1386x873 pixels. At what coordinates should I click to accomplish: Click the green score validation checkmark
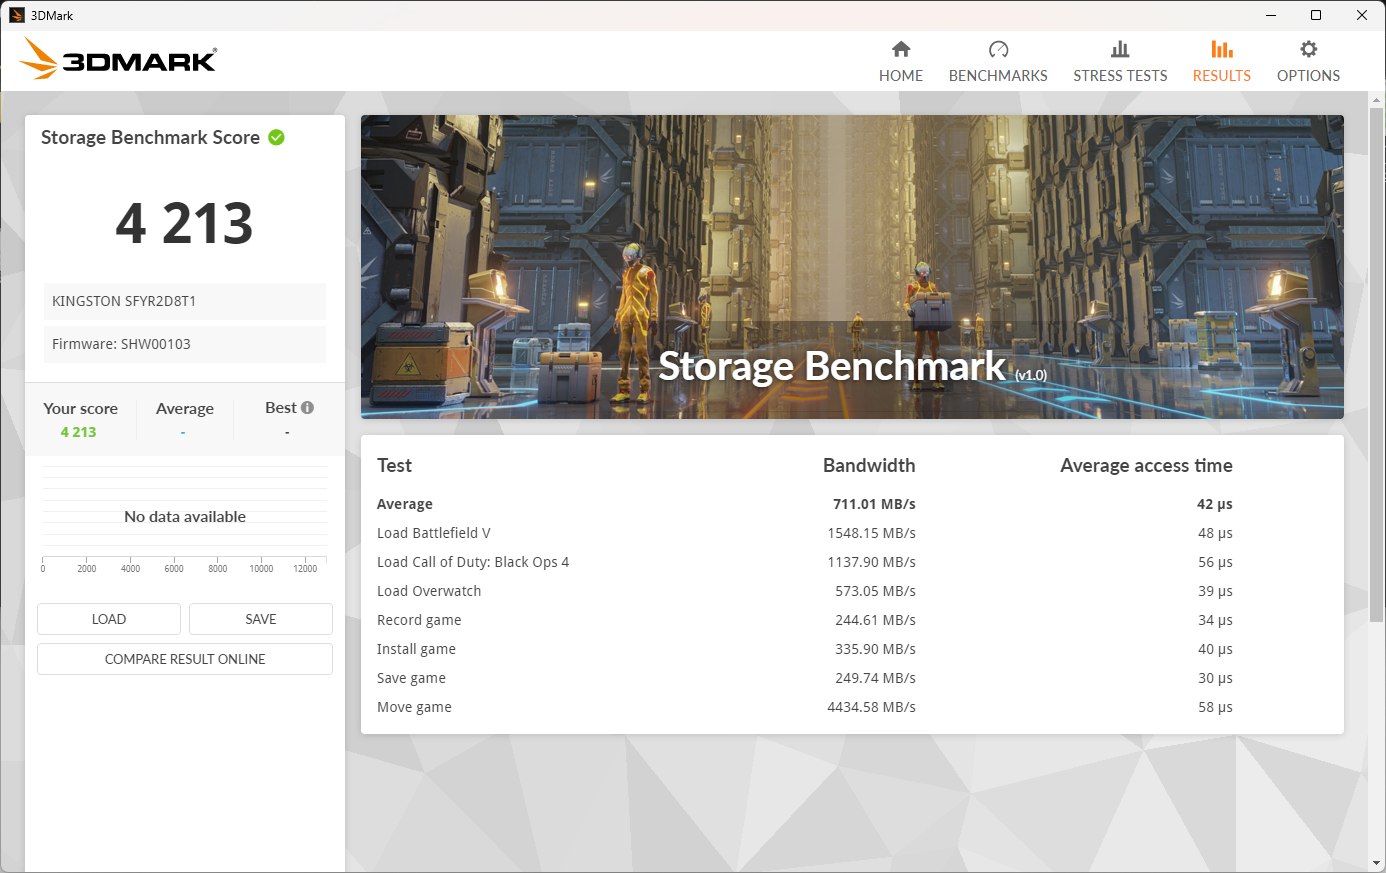pyautogui.click(x=277, y=138)
